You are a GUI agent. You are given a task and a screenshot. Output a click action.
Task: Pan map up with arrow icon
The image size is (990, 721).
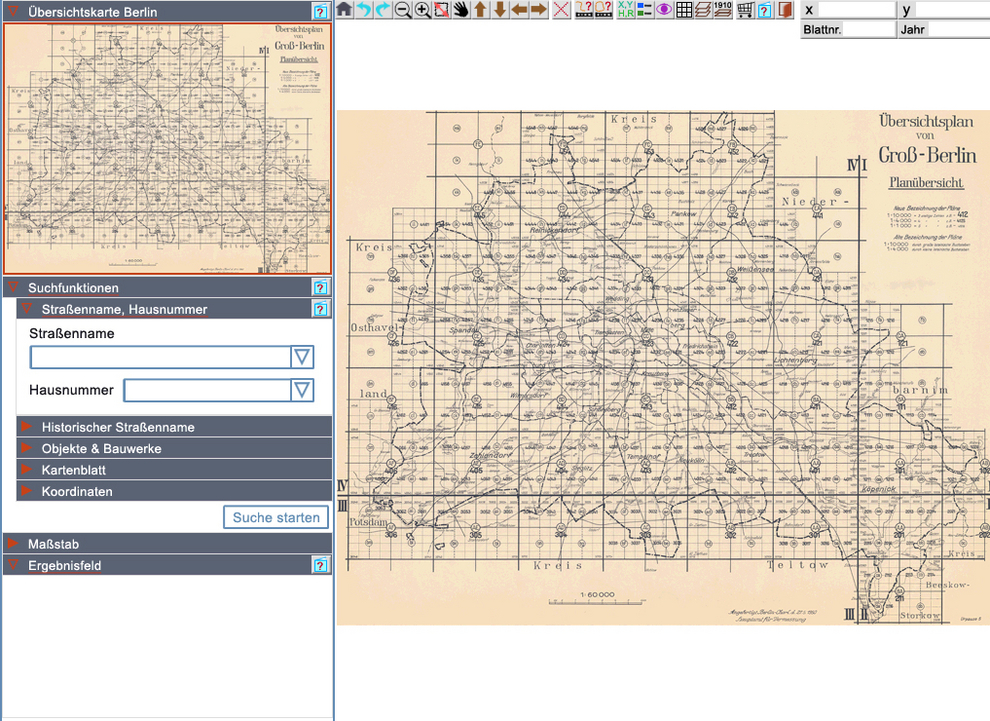pos(480,9)
